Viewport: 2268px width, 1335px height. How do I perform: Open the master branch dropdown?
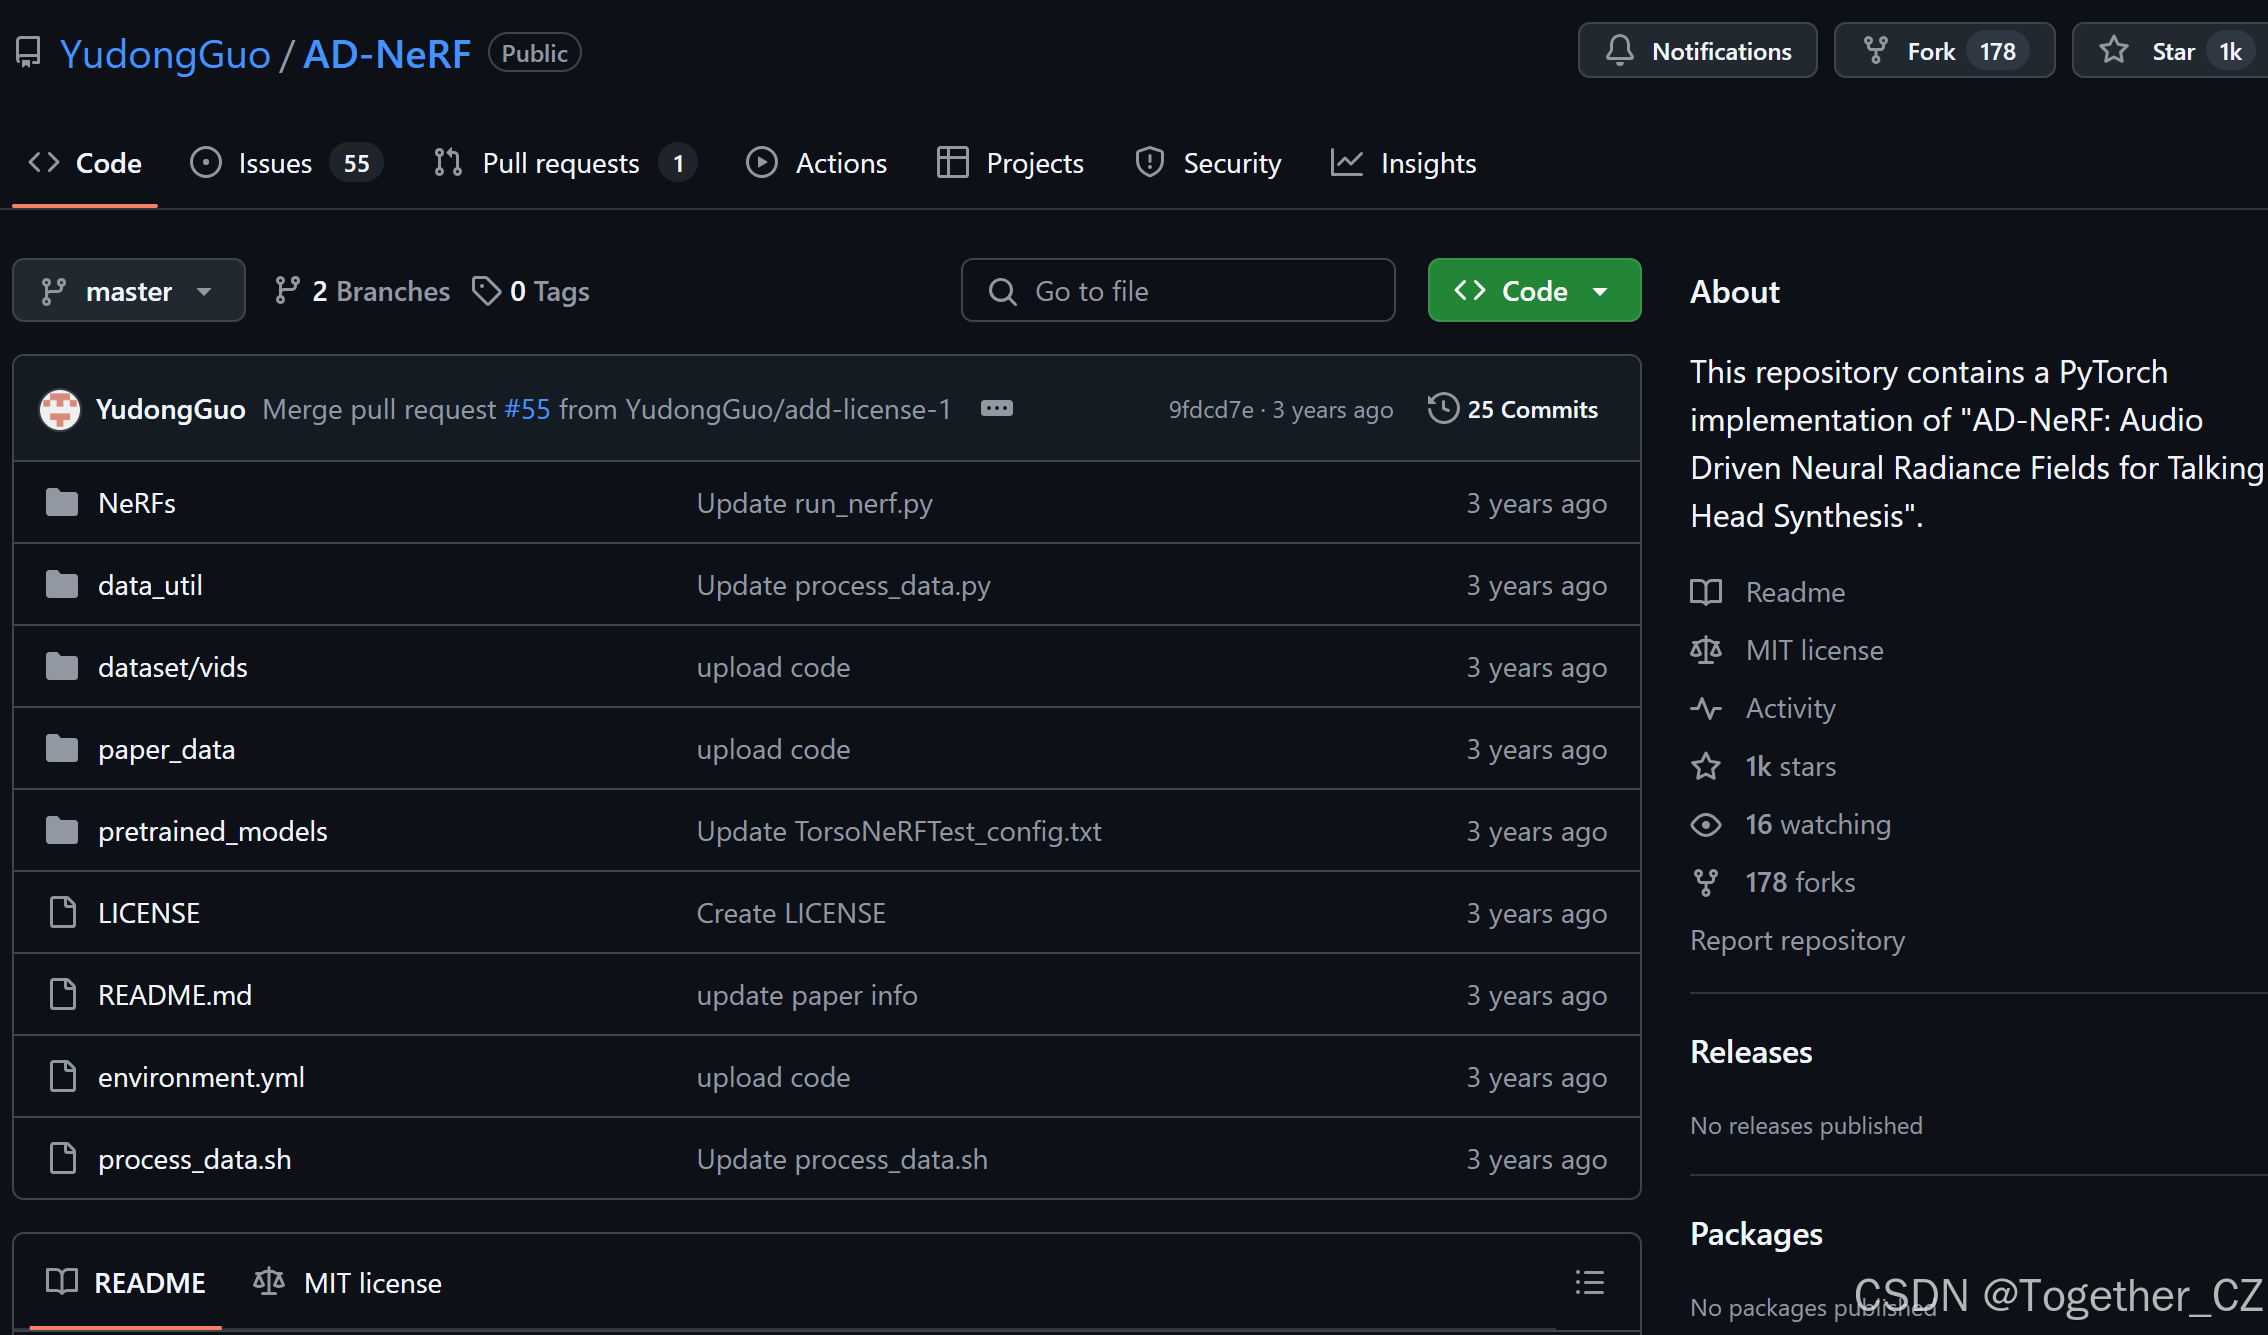click(128, 291)
